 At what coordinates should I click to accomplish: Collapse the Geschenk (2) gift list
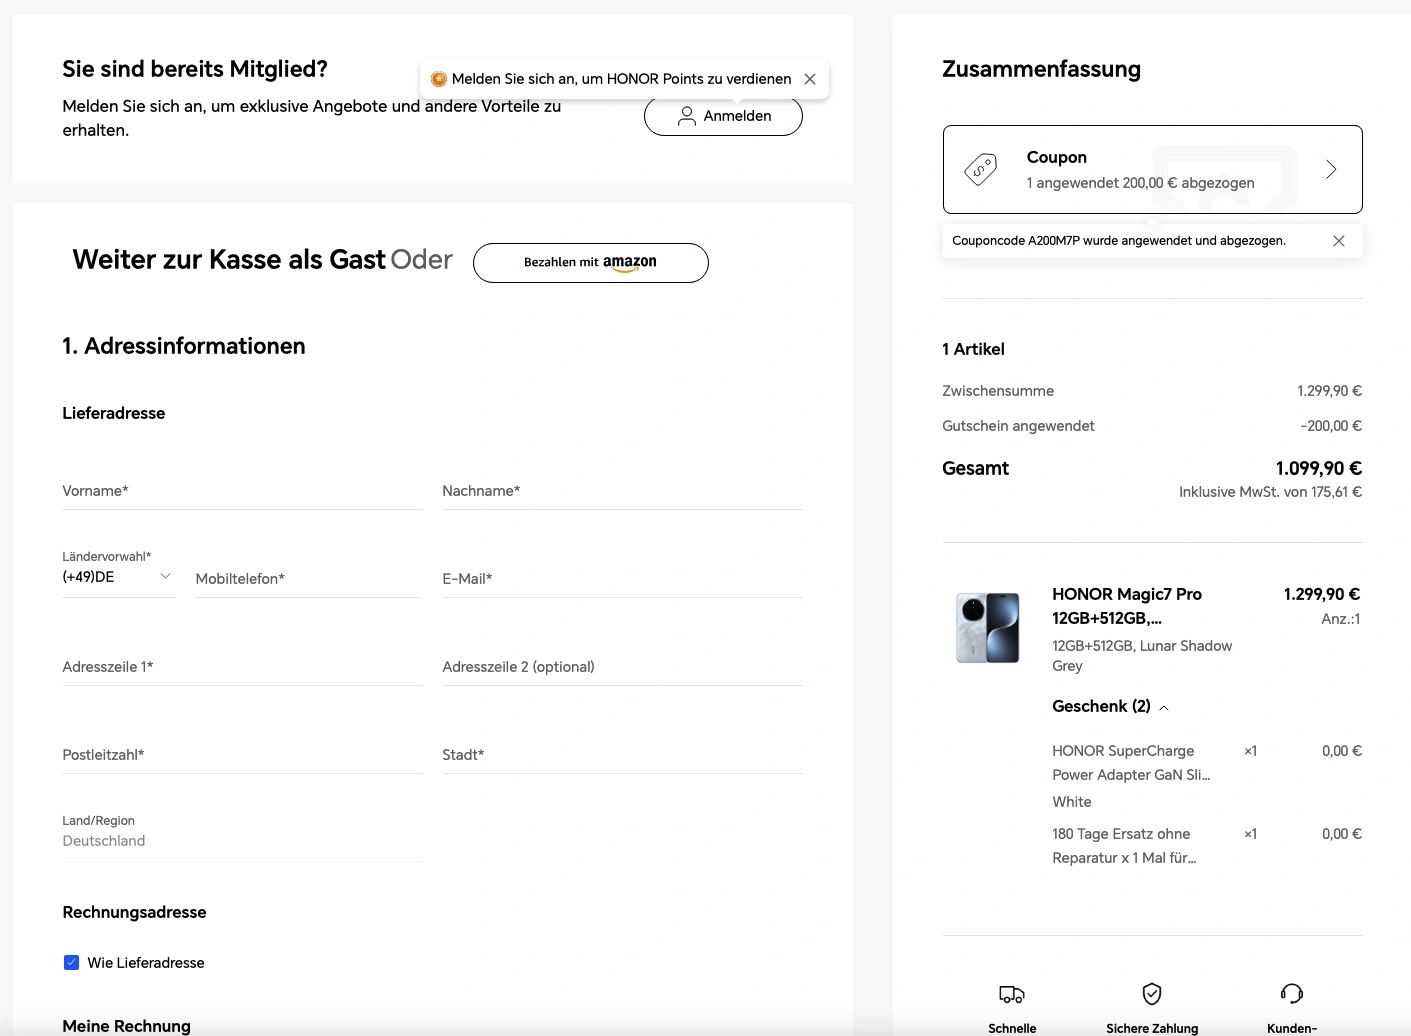pyautogui.click(x=1164, y=708)
